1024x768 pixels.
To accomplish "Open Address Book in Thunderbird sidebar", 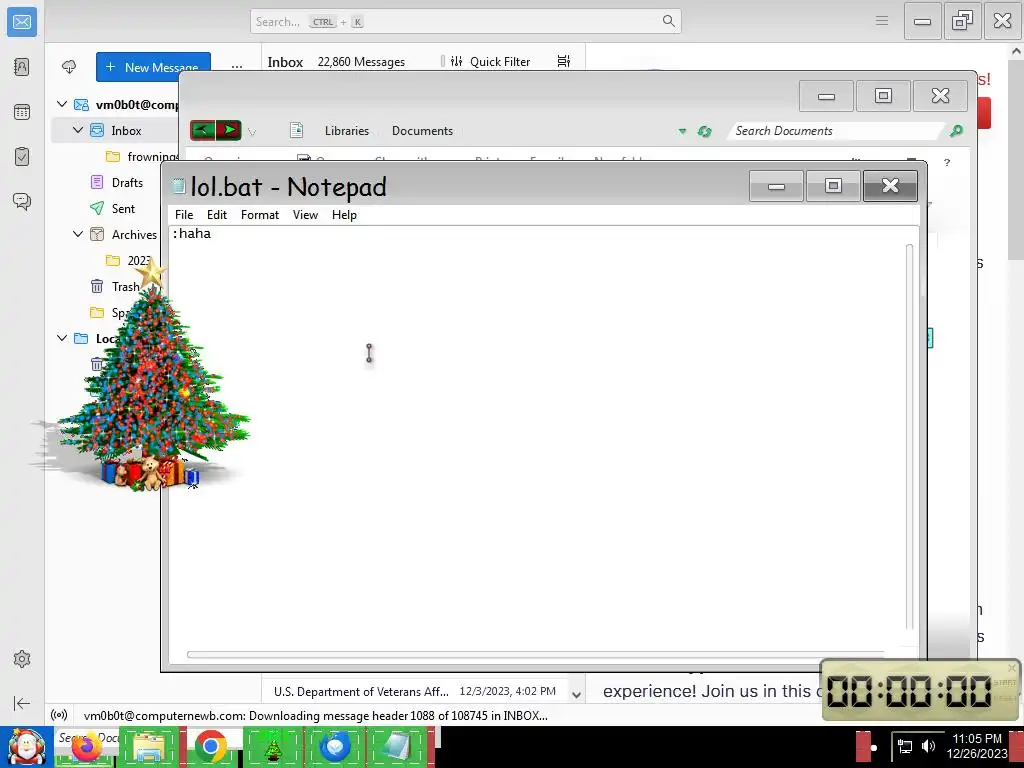I will [22, 67].
